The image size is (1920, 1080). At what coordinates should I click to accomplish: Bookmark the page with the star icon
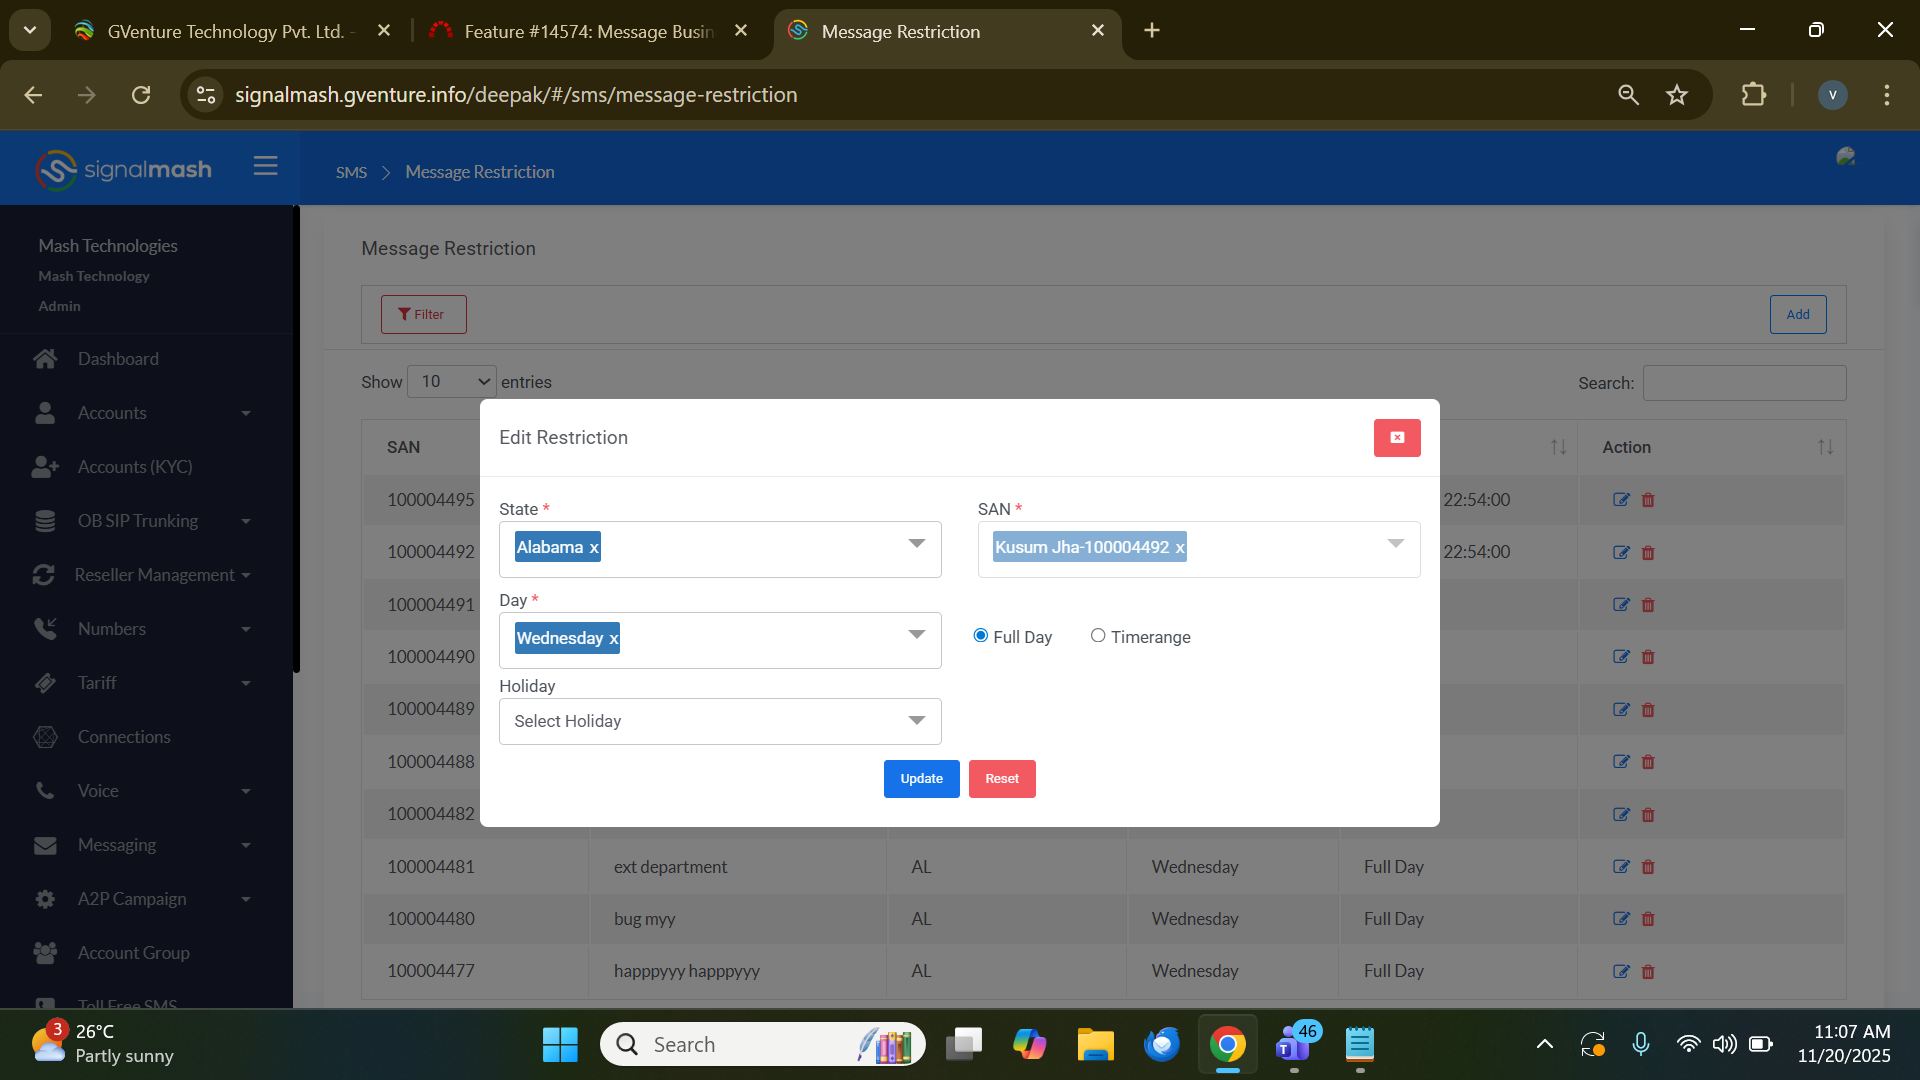point(1677,95)
